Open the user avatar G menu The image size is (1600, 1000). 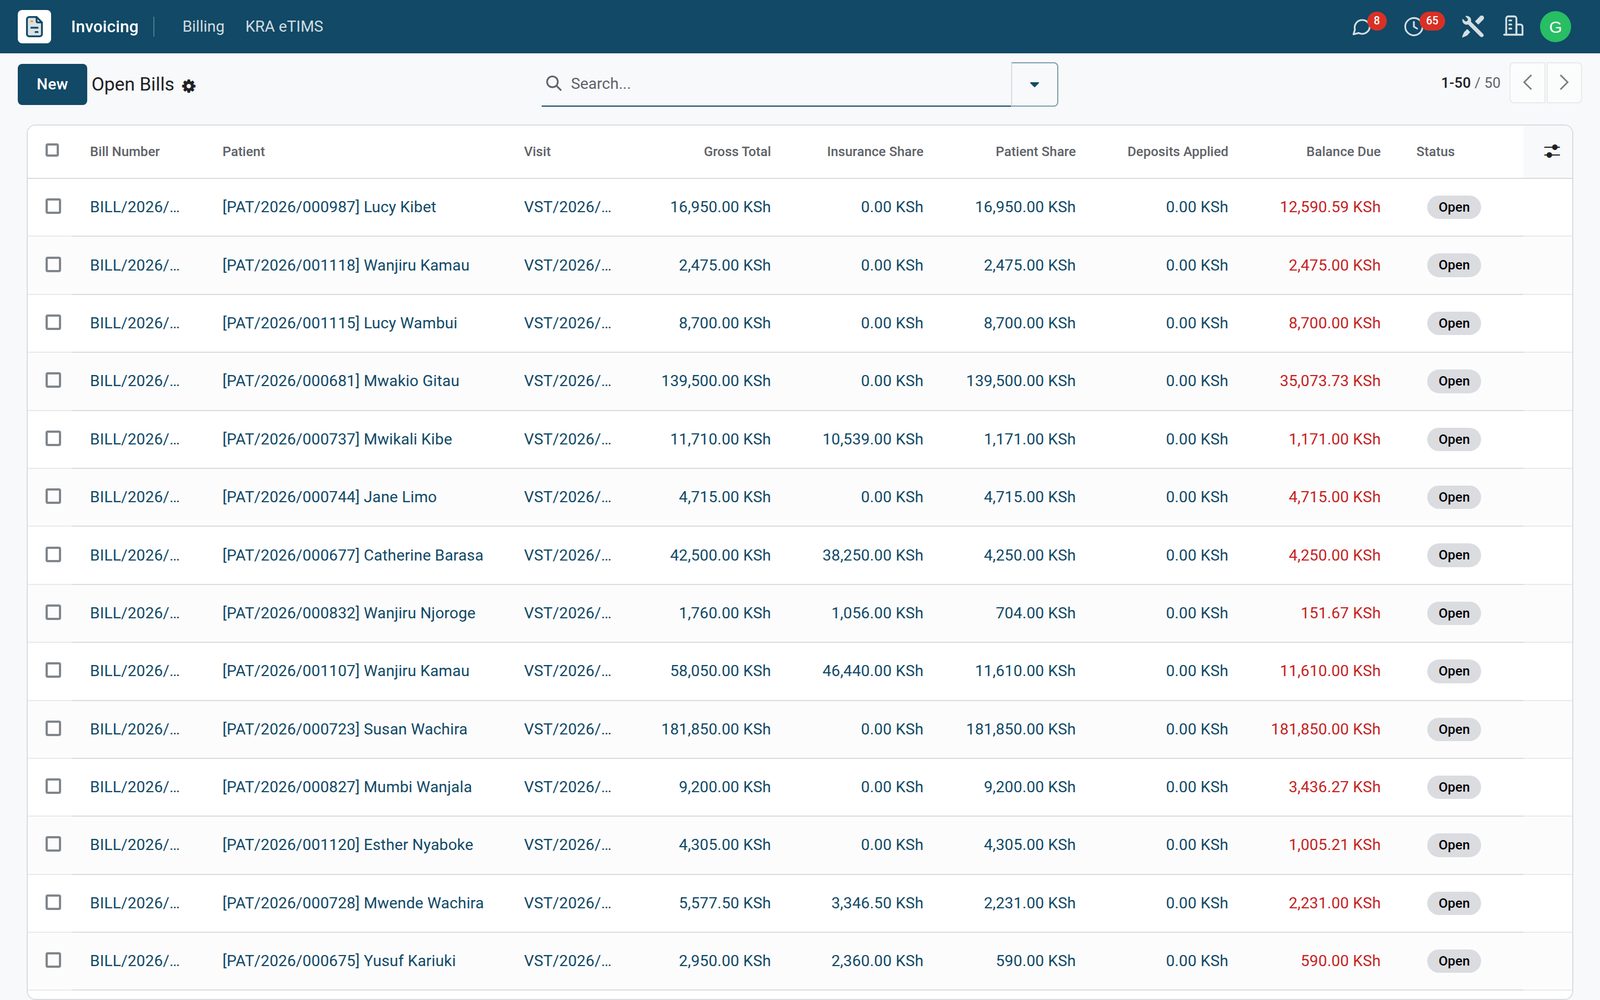pyautogui.click(x=1555, y=27)
